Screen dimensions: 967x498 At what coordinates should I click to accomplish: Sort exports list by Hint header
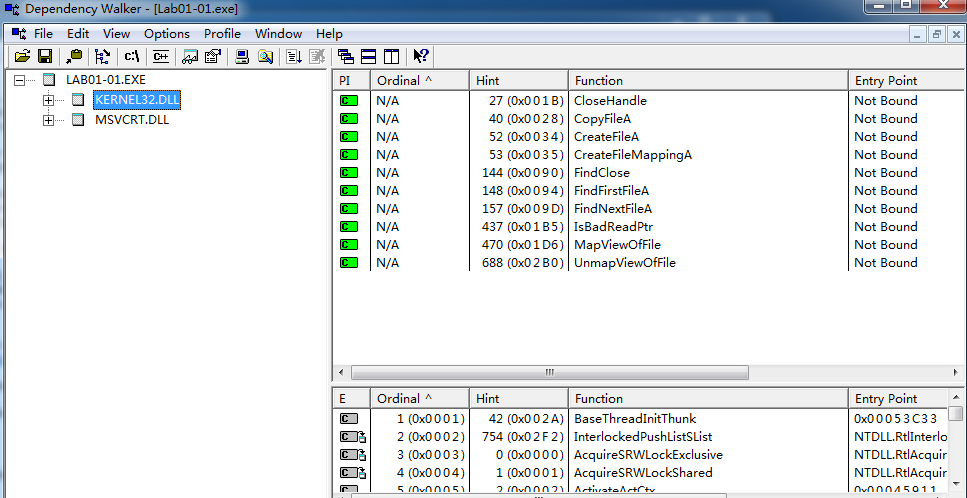pos(519,399)
